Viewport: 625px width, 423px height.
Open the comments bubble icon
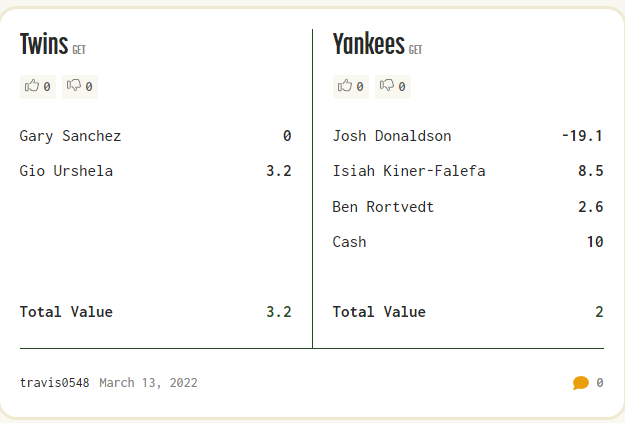coord(581,382)
